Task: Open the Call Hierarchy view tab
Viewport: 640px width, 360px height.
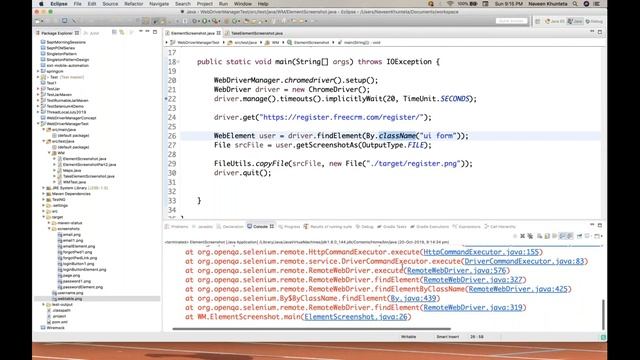Action: (500, 227)
